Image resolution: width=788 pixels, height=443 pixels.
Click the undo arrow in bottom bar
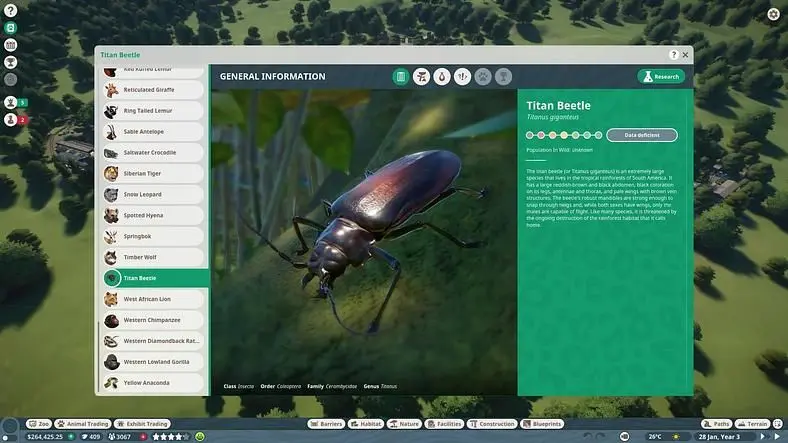(587, 437)
